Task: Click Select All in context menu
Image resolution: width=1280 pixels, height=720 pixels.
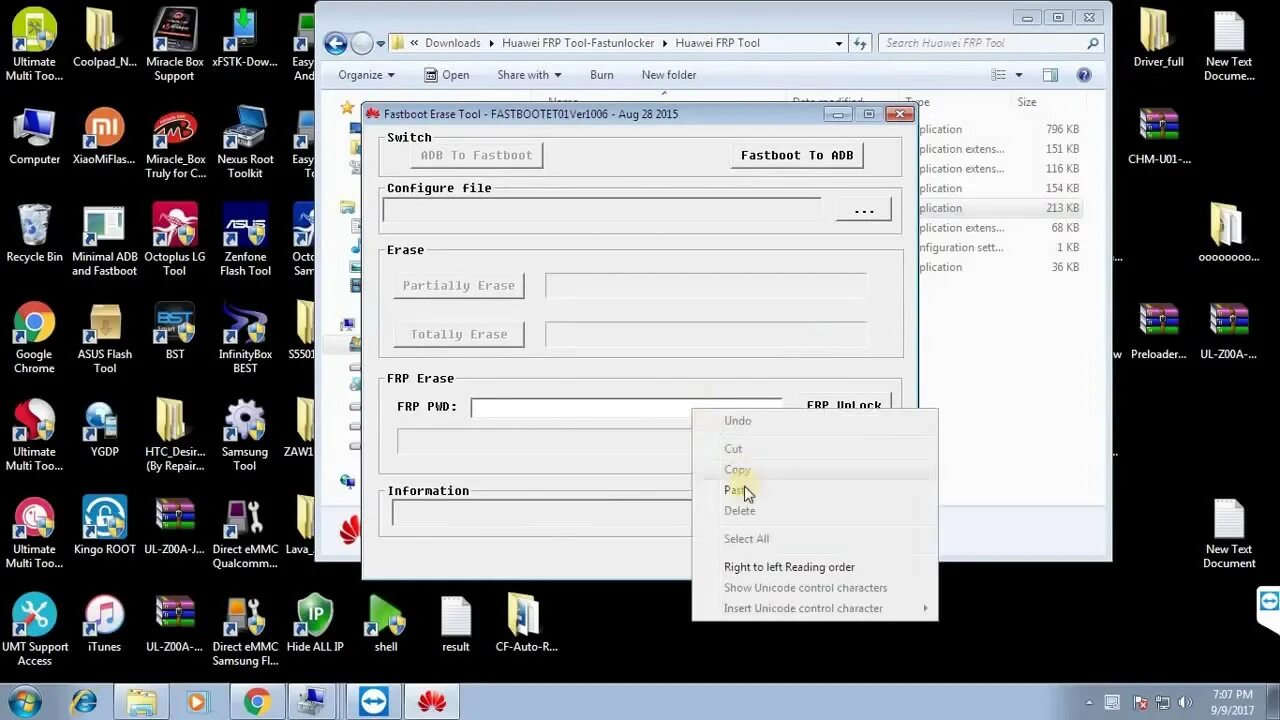Action: (x=815, y=539)
